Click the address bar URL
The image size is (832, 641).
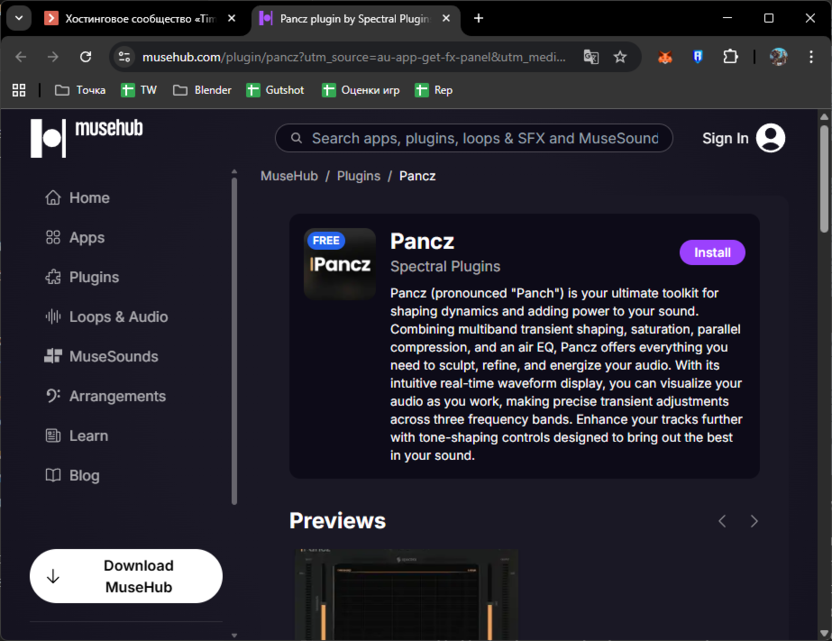coord(354,57)
